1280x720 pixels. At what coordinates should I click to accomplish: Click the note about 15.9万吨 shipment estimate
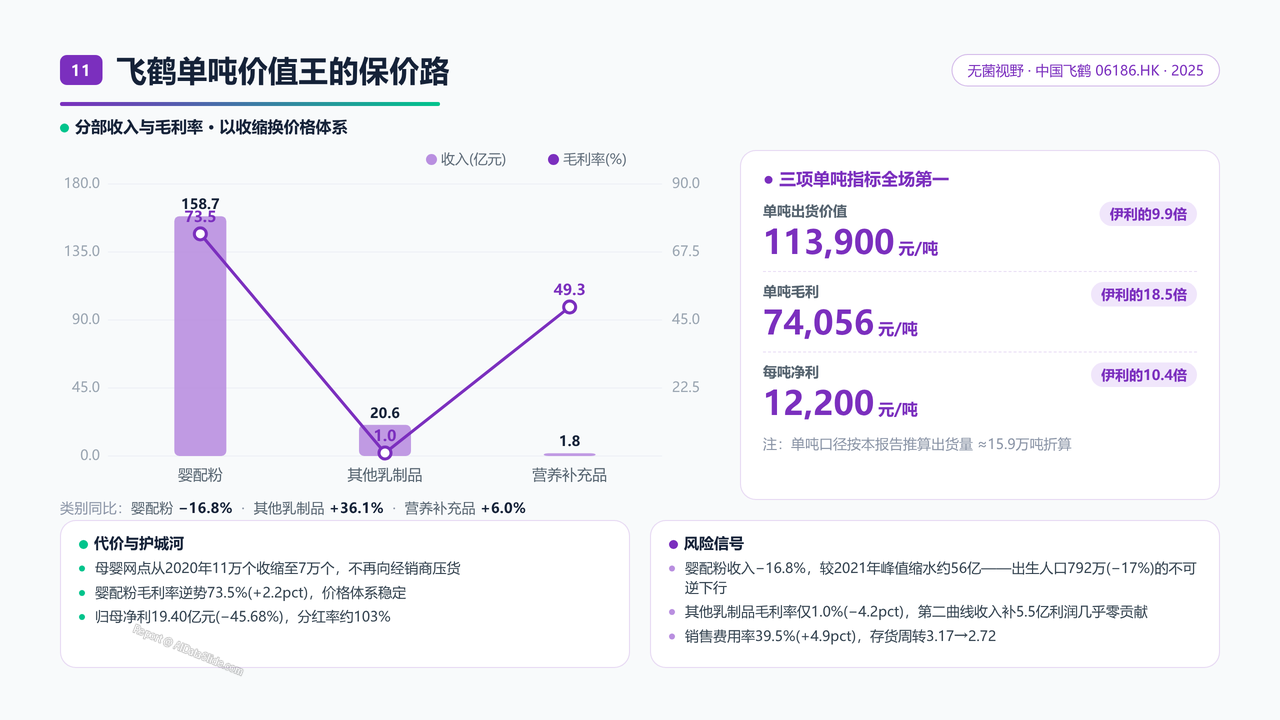[x=917, y=444]
